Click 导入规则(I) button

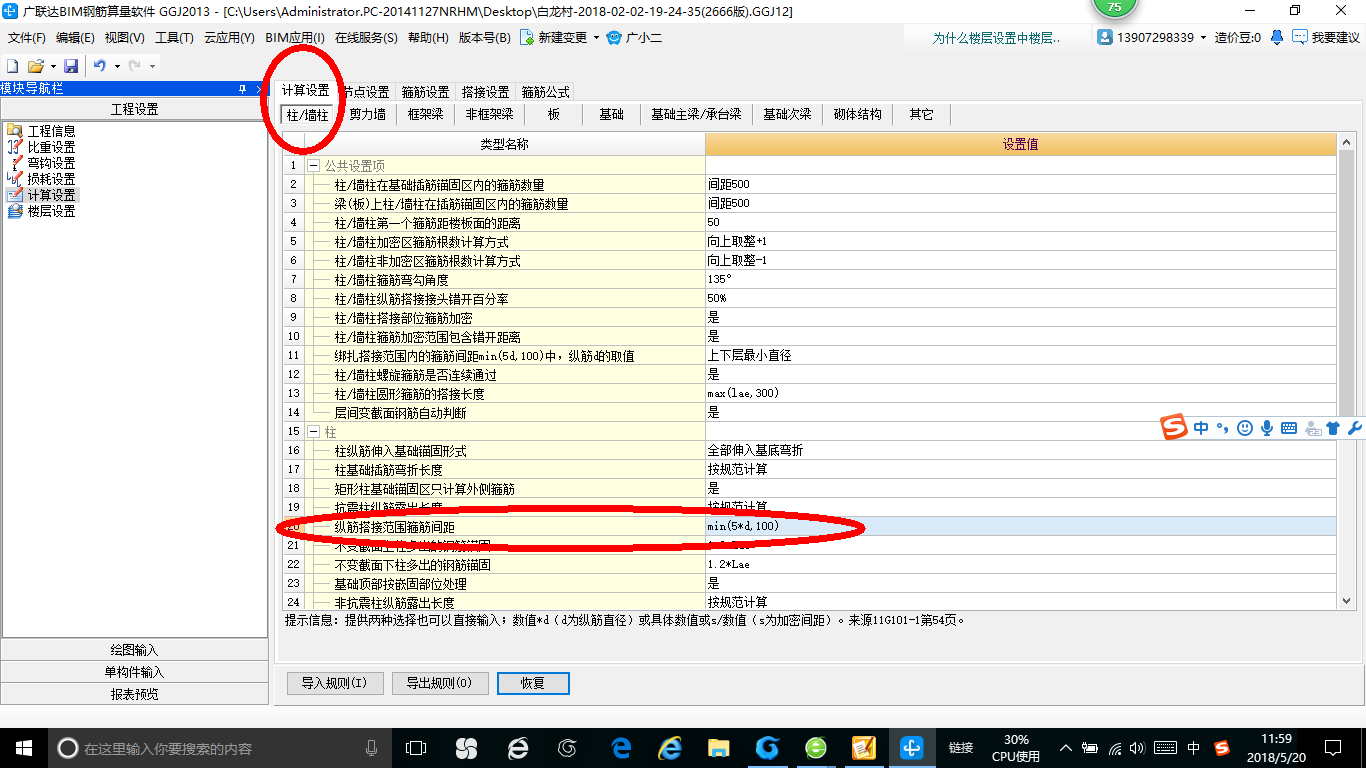(x=334, y=683)
